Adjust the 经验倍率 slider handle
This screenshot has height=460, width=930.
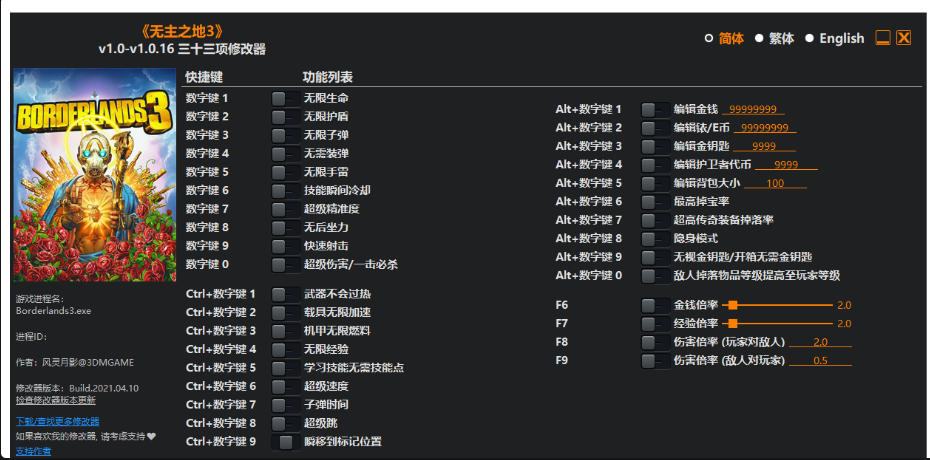pyautogui.click(x=732, y=324)
